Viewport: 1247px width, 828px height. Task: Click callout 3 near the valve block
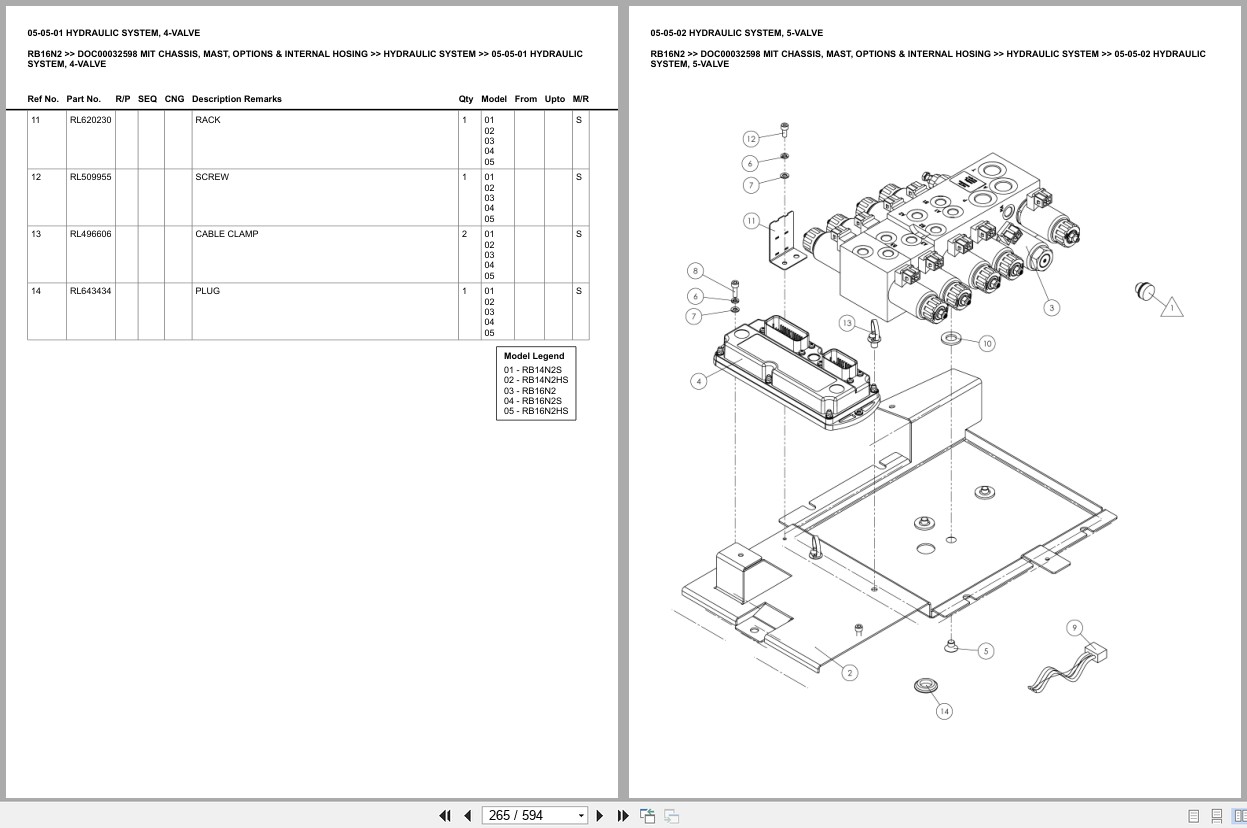click(x=1051, y=307)
